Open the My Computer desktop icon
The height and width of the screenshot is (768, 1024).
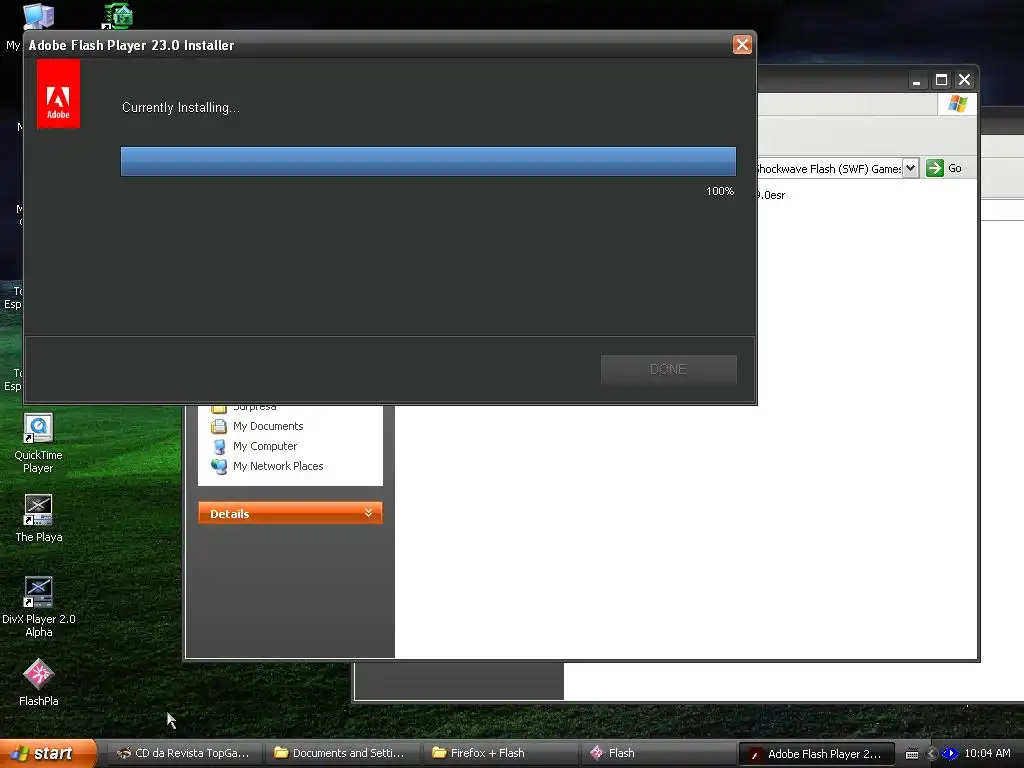38,16
